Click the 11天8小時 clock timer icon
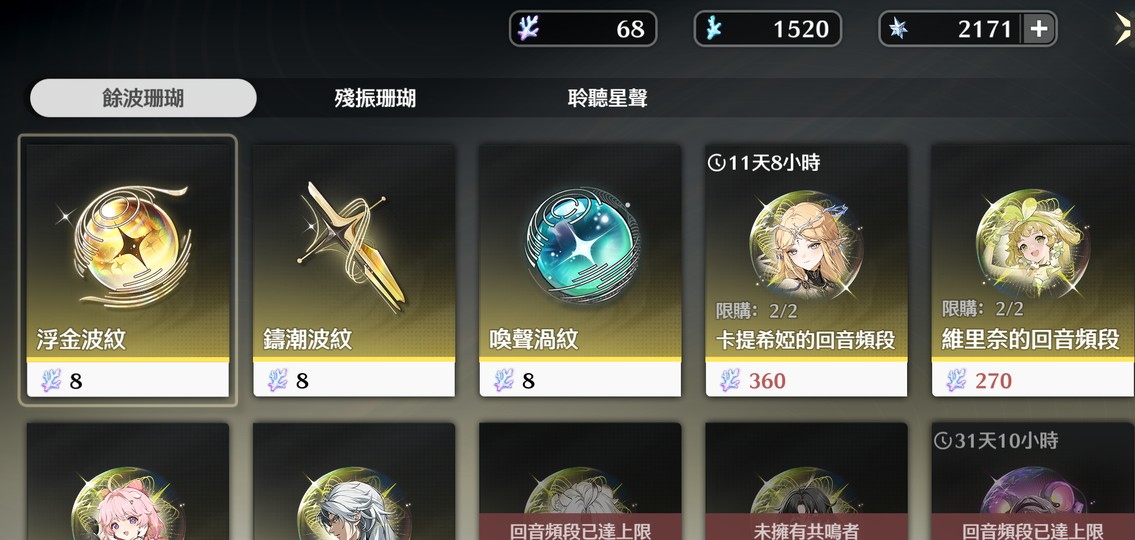The width and height of the screenshot is (1135, 540). click(x=716, y=164)
